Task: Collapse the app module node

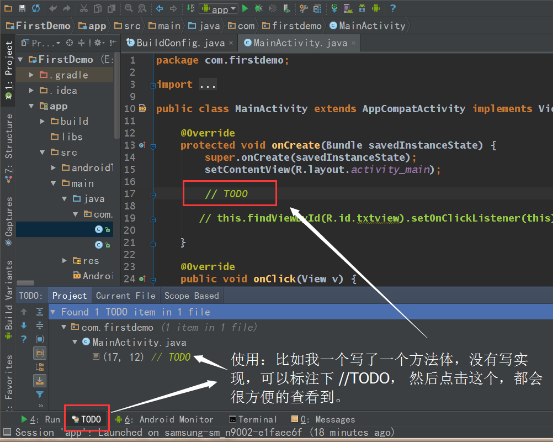Action: (31, 106)
